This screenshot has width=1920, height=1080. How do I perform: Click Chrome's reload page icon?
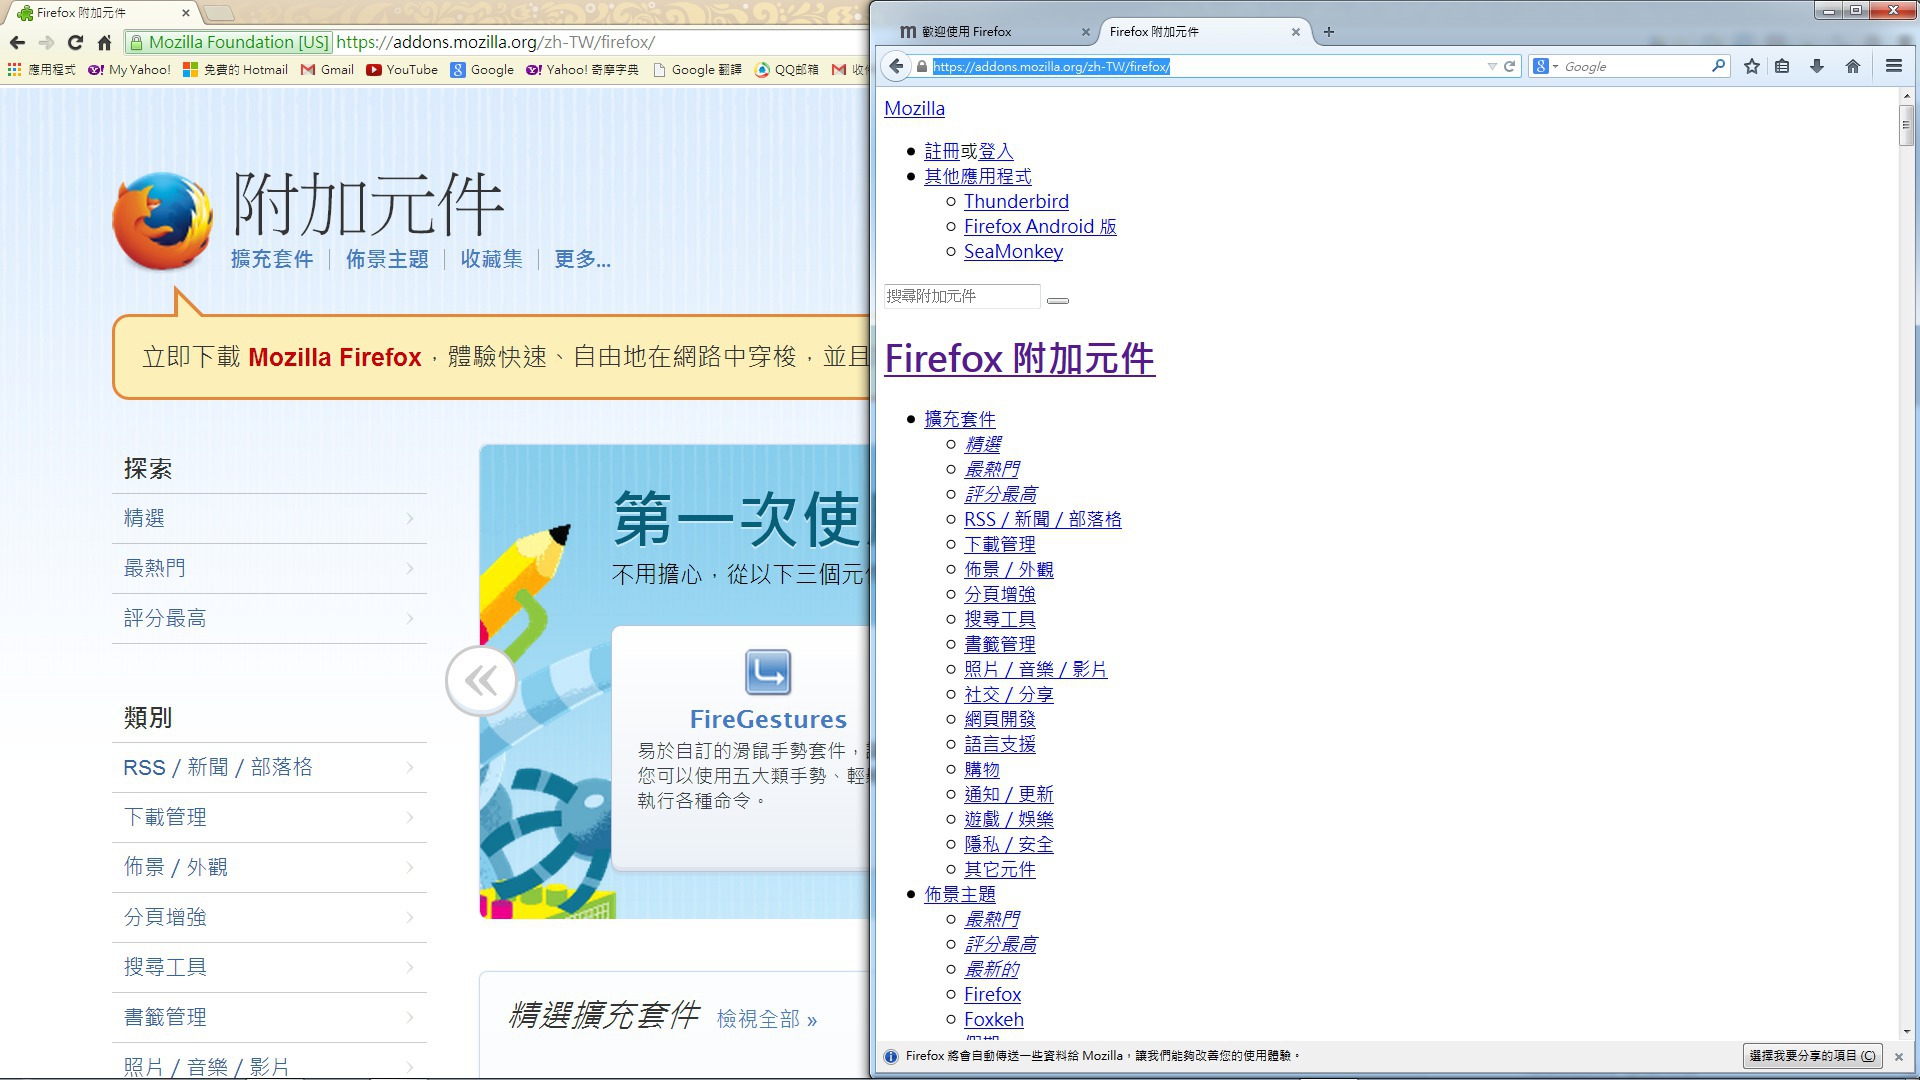coord(75,42)
